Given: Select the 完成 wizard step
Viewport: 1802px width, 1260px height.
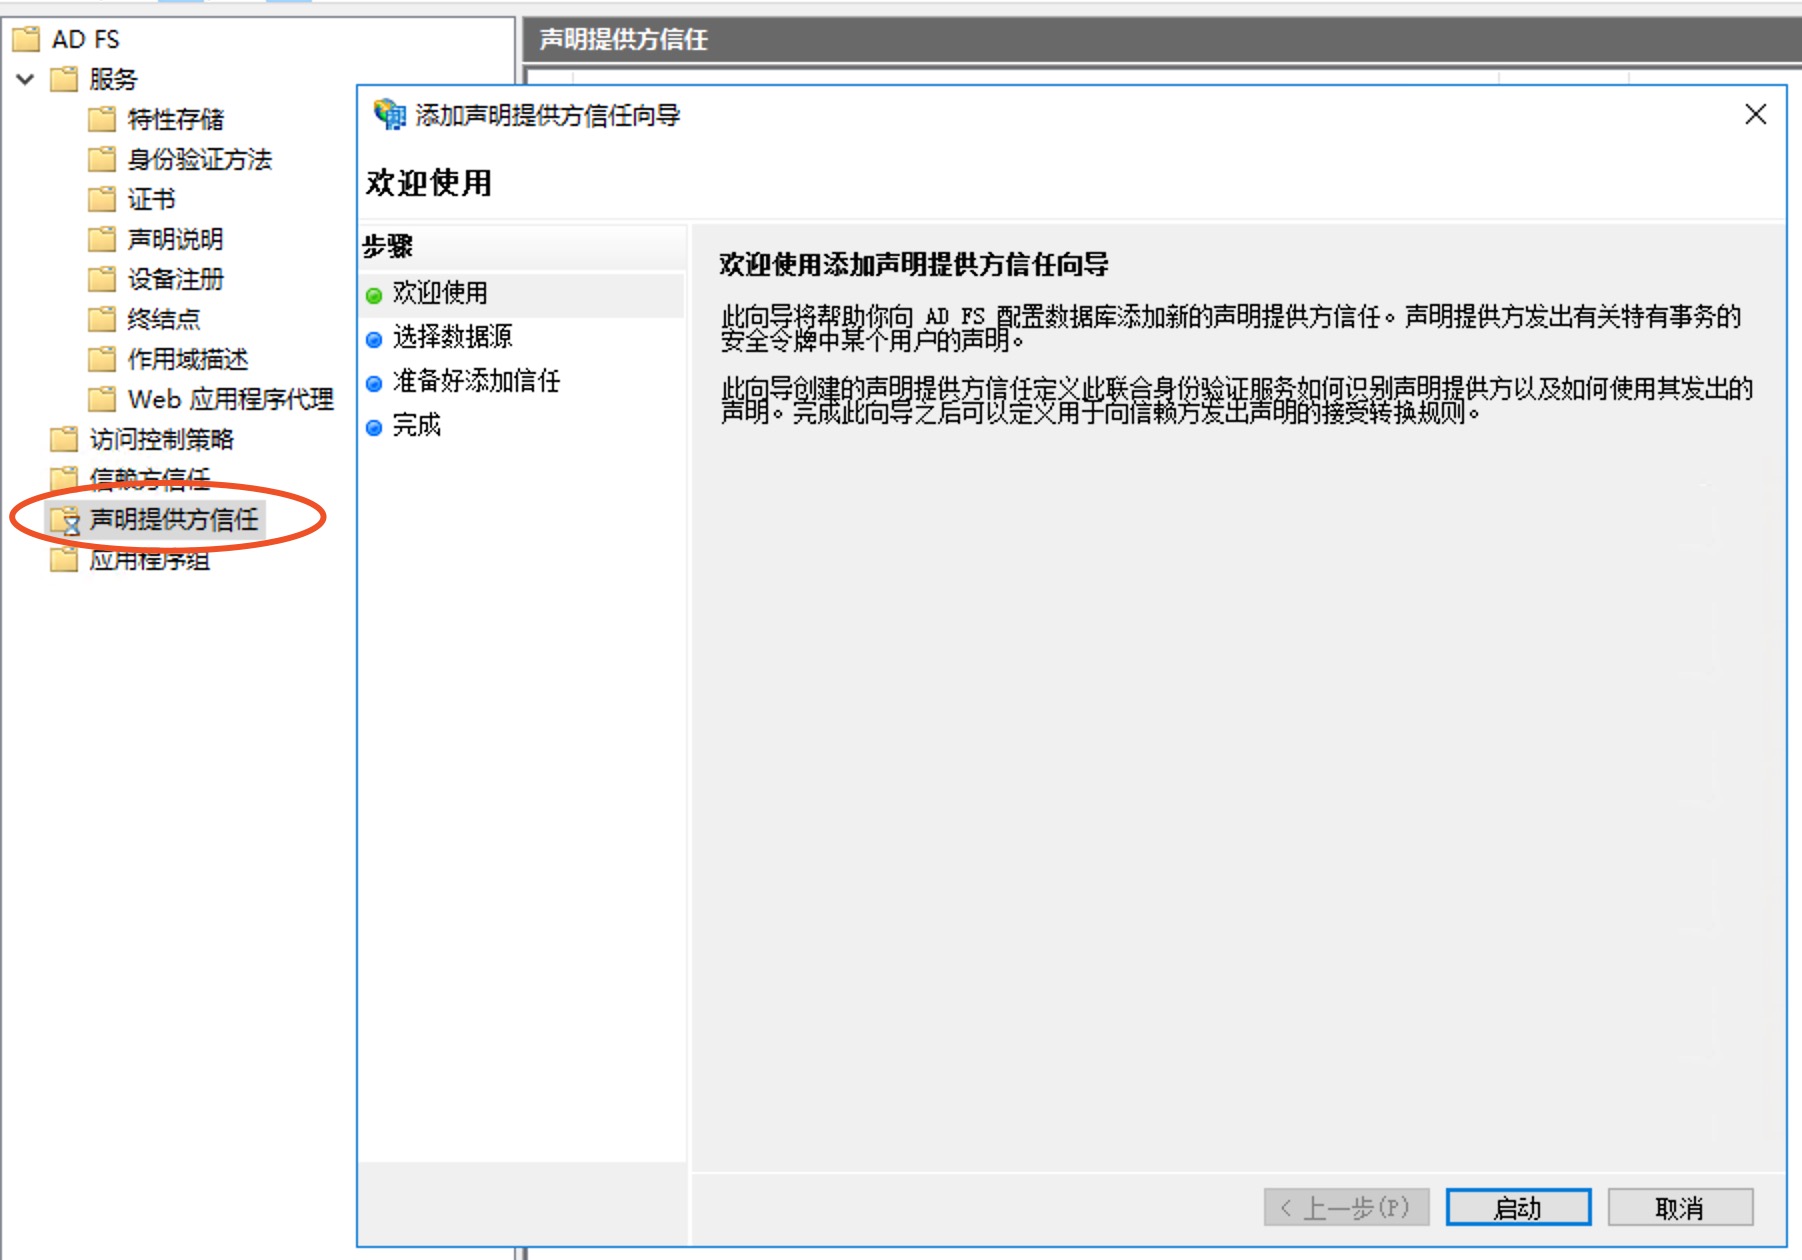Looking at the screenshot, I should (x=416, y=425).
